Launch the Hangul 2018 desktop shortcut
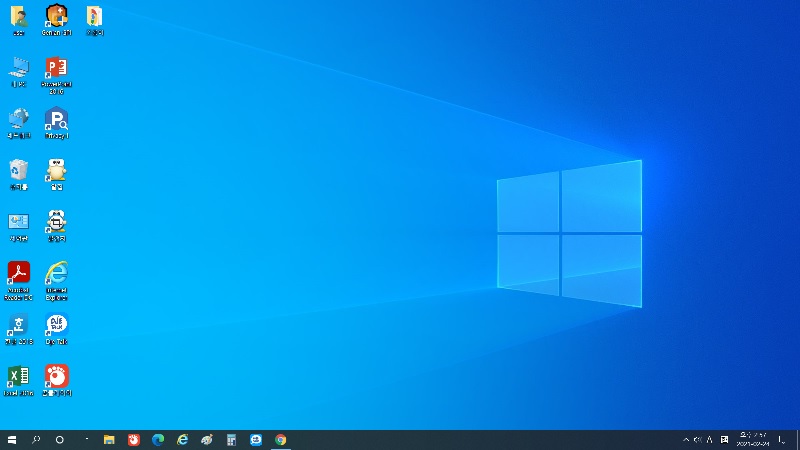The width and height of the screenshot is (800, 450). 19,330
